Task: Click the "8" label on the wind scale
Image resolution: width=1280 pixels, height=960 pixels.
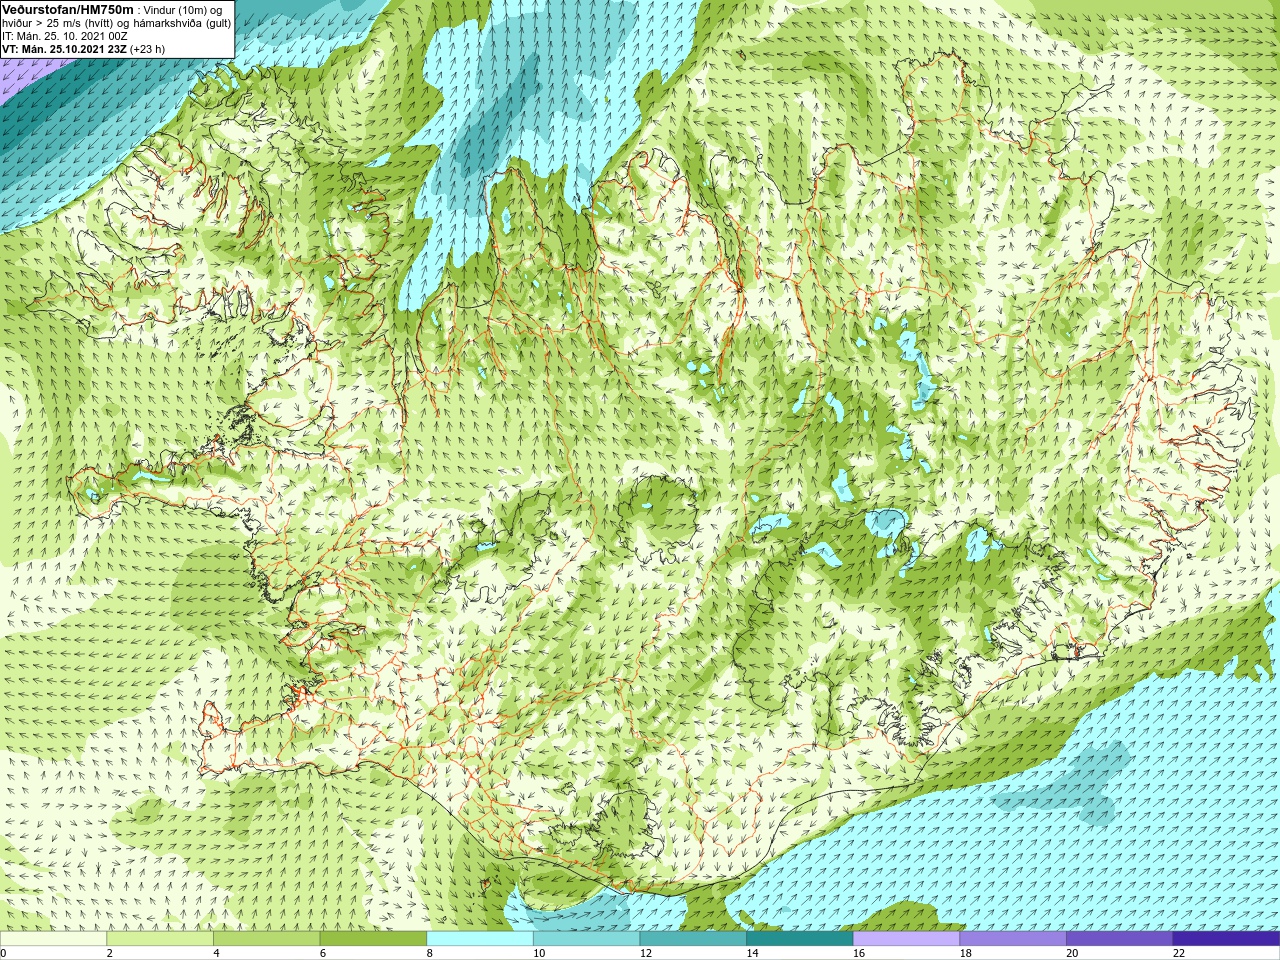Action: coord(430,953)
